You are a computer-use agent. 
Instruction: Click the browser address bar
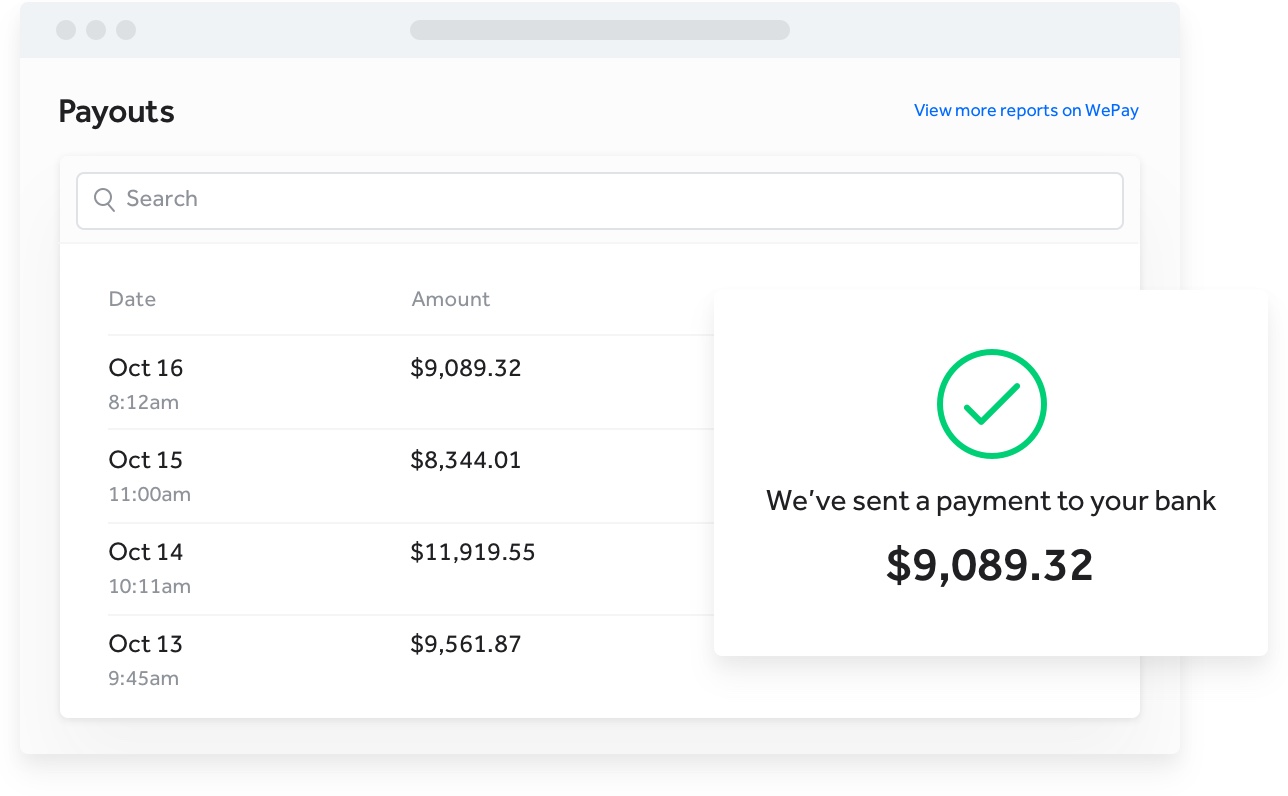pos(600,30)
